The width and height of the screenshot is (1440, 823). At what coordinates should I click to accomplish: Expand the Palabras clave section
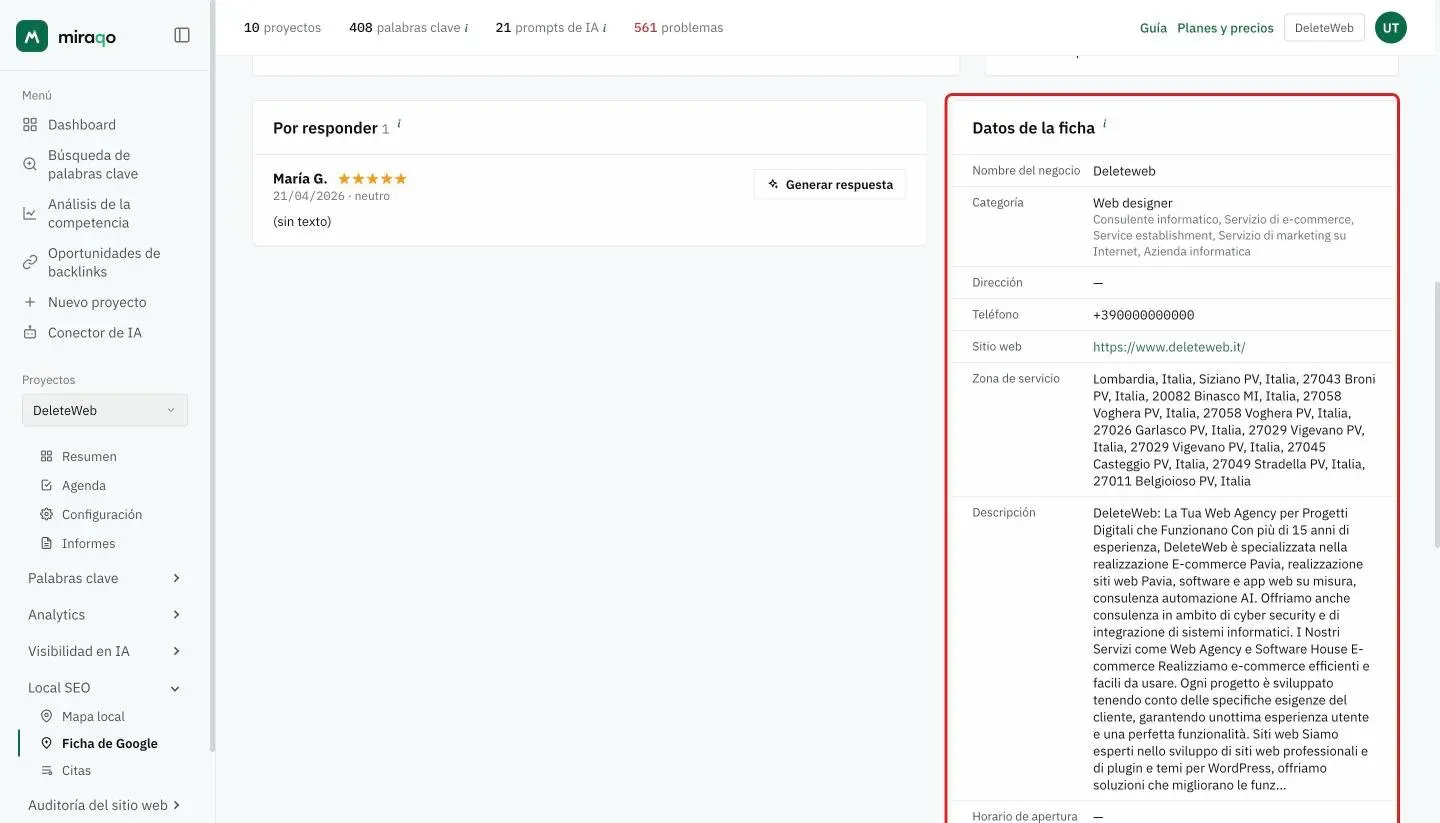coord(104,578)
